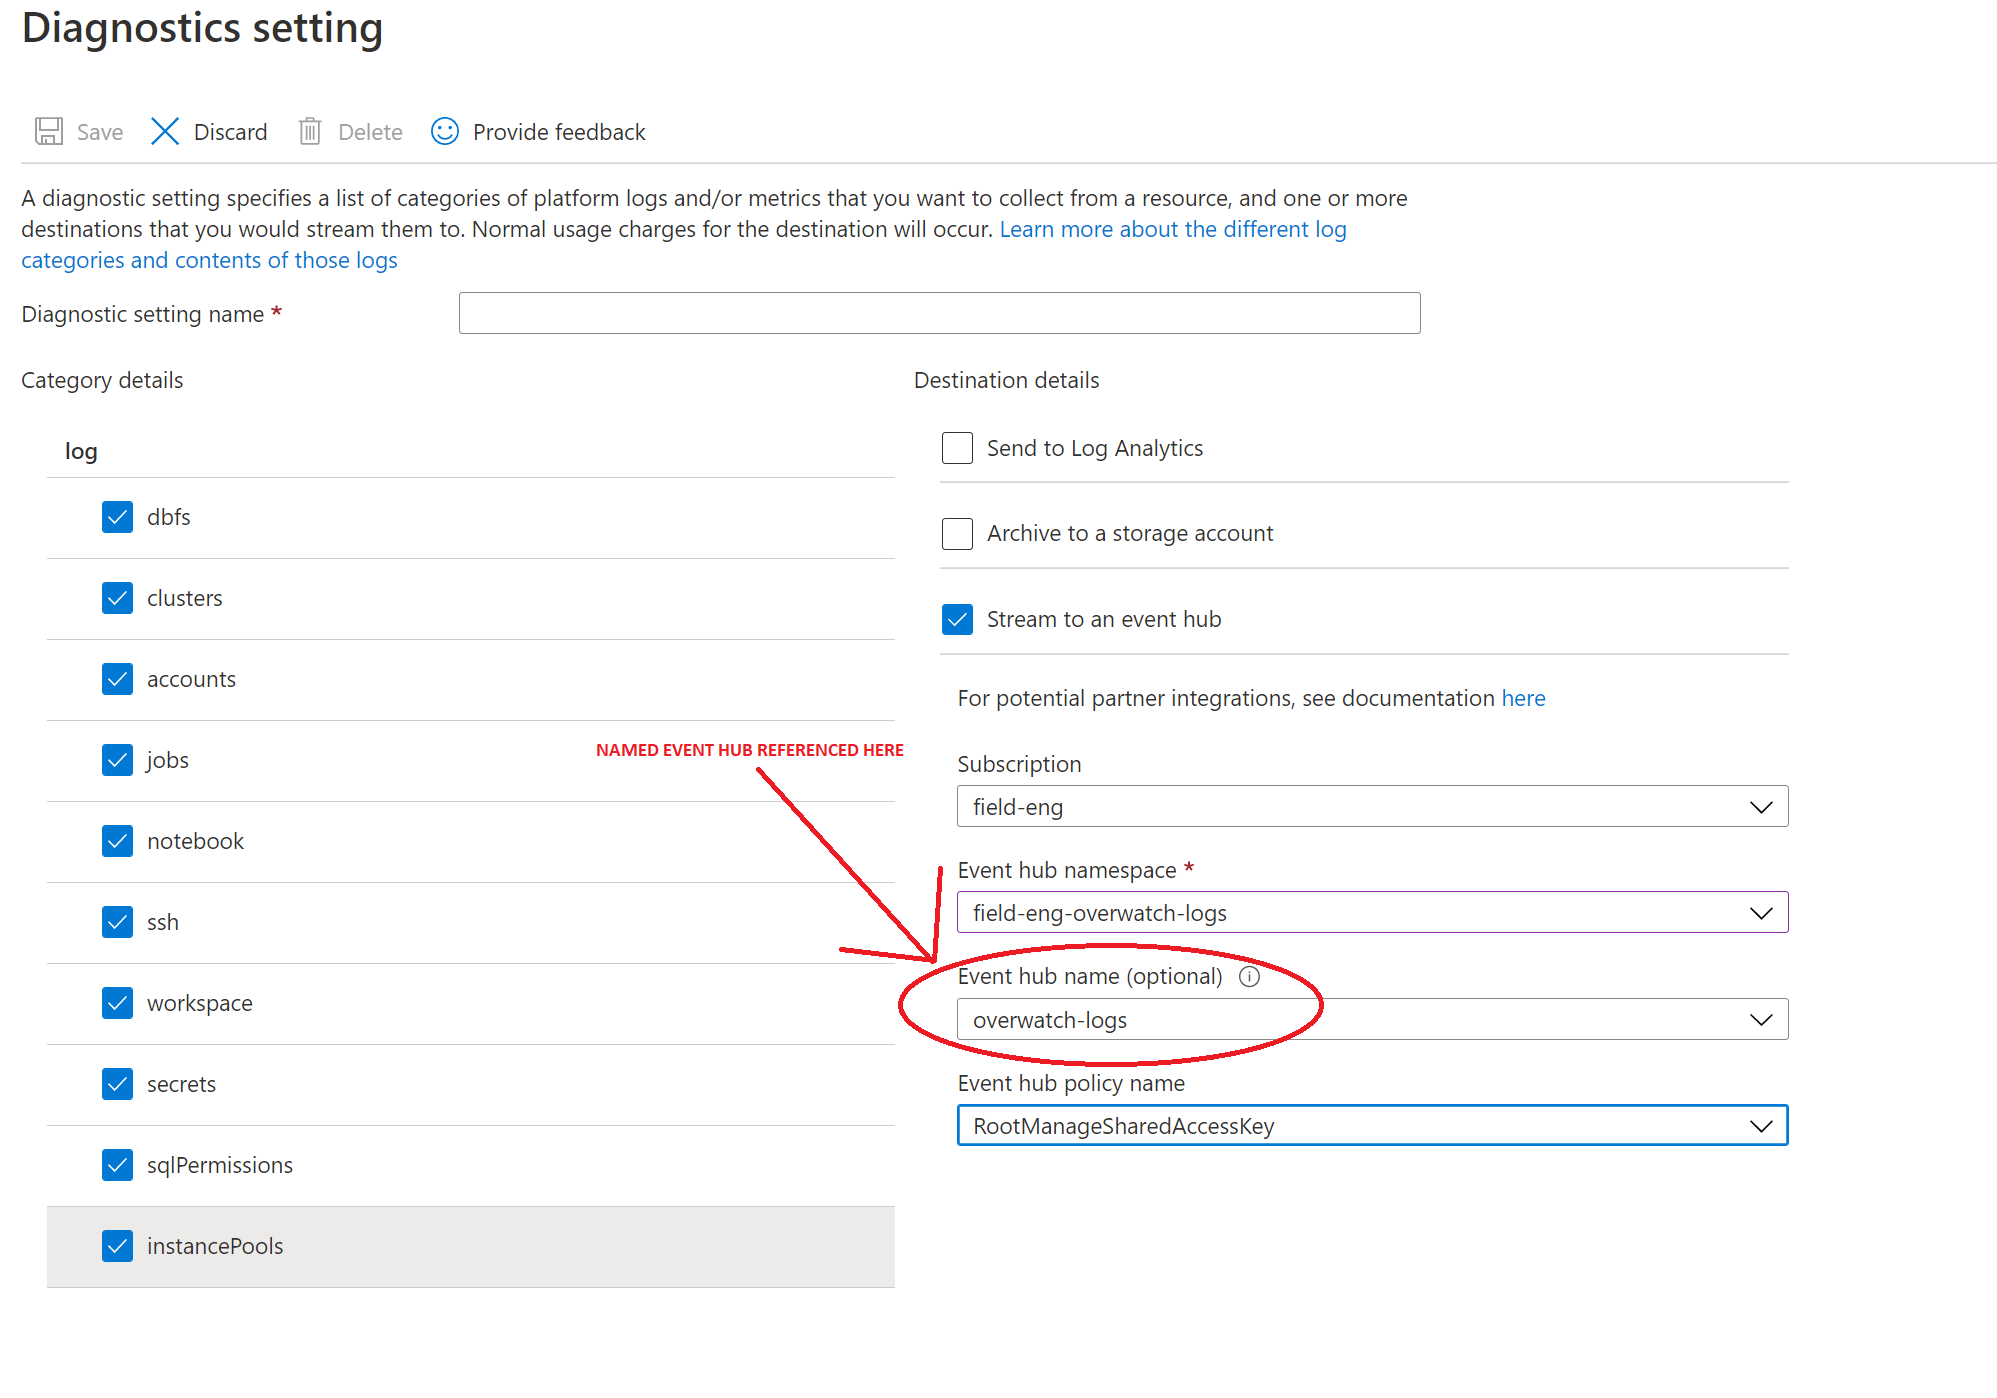
Task: Open the 'Learn more about the different log categories' link
Action: pos(1173,229)
